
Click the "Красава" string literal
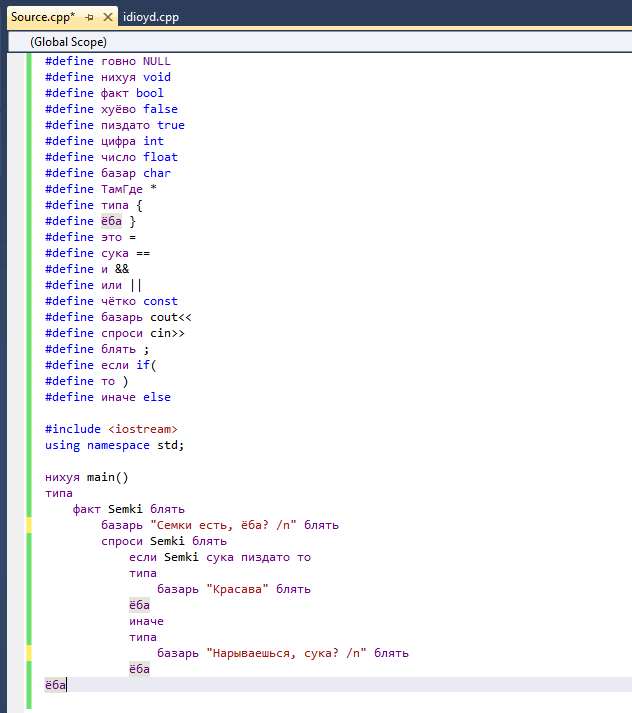240,589
